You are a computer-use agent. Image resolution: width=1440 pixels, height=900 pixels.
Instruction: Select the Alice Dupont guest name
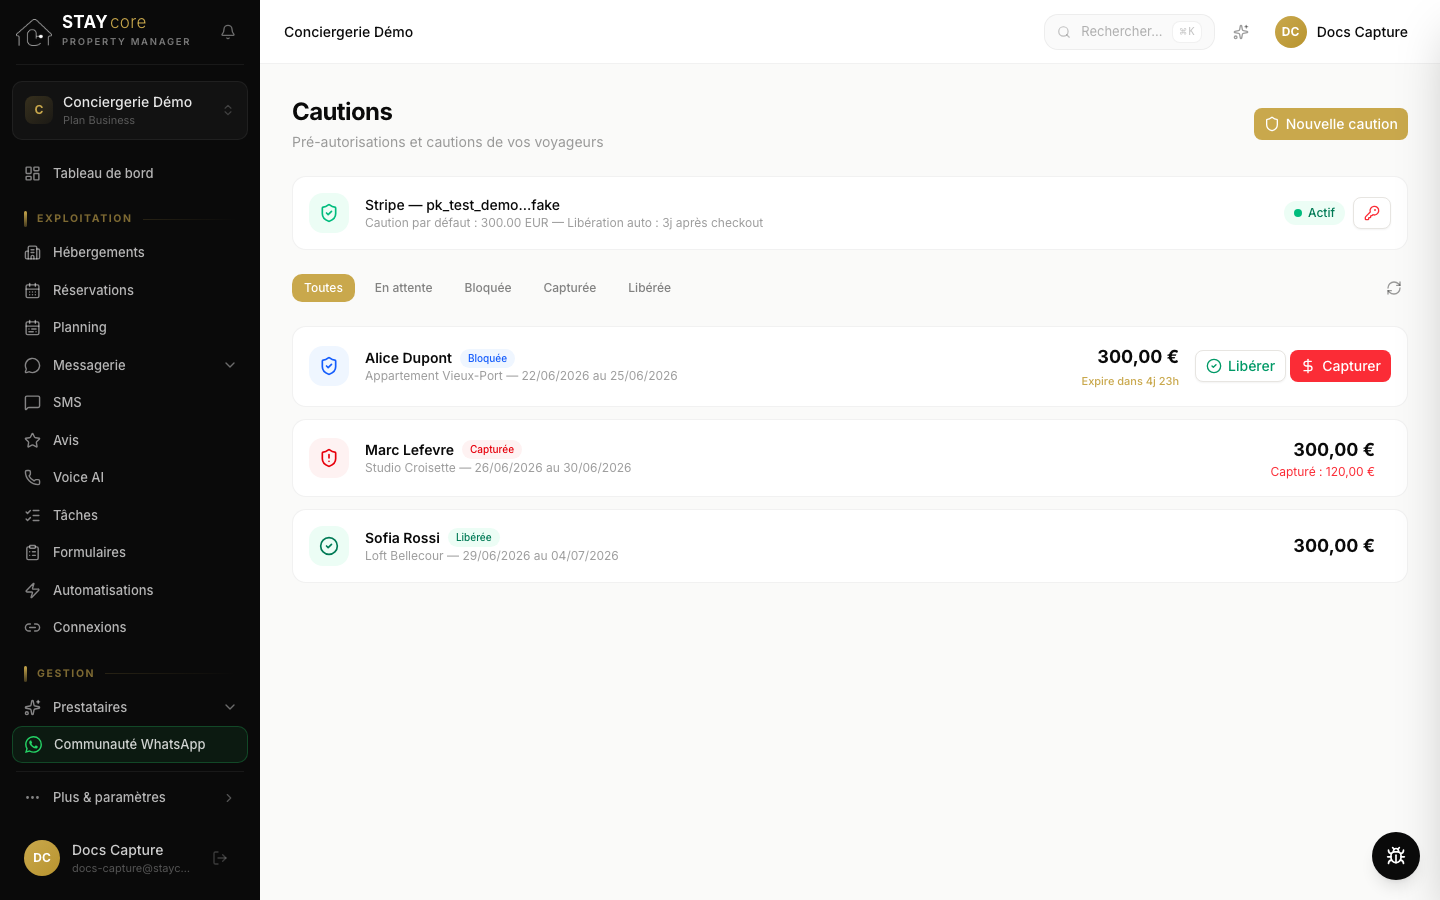click(408, 358)
